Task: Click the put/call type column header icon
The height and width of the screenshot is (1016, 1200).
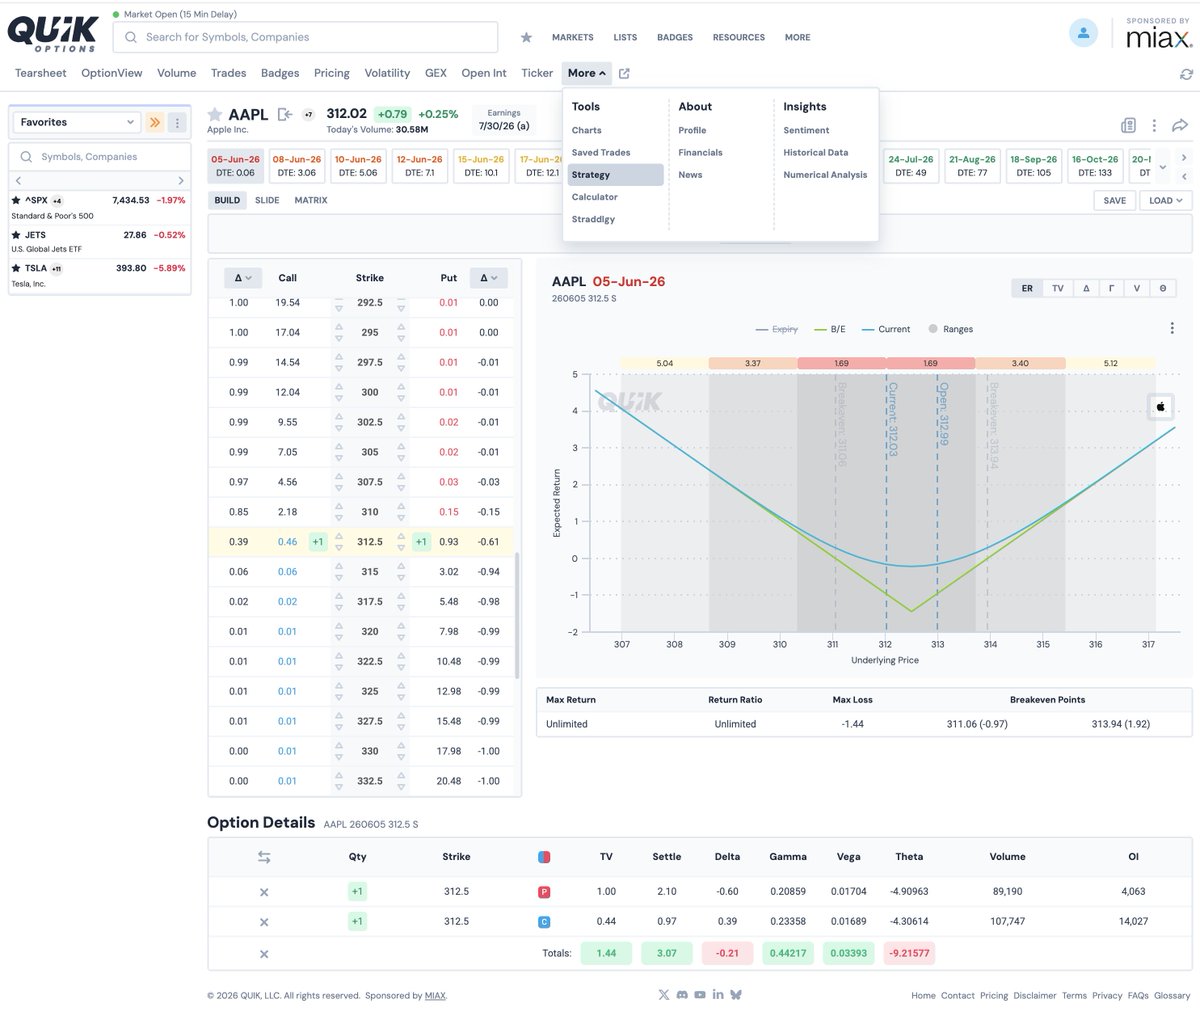Action: 544,857
